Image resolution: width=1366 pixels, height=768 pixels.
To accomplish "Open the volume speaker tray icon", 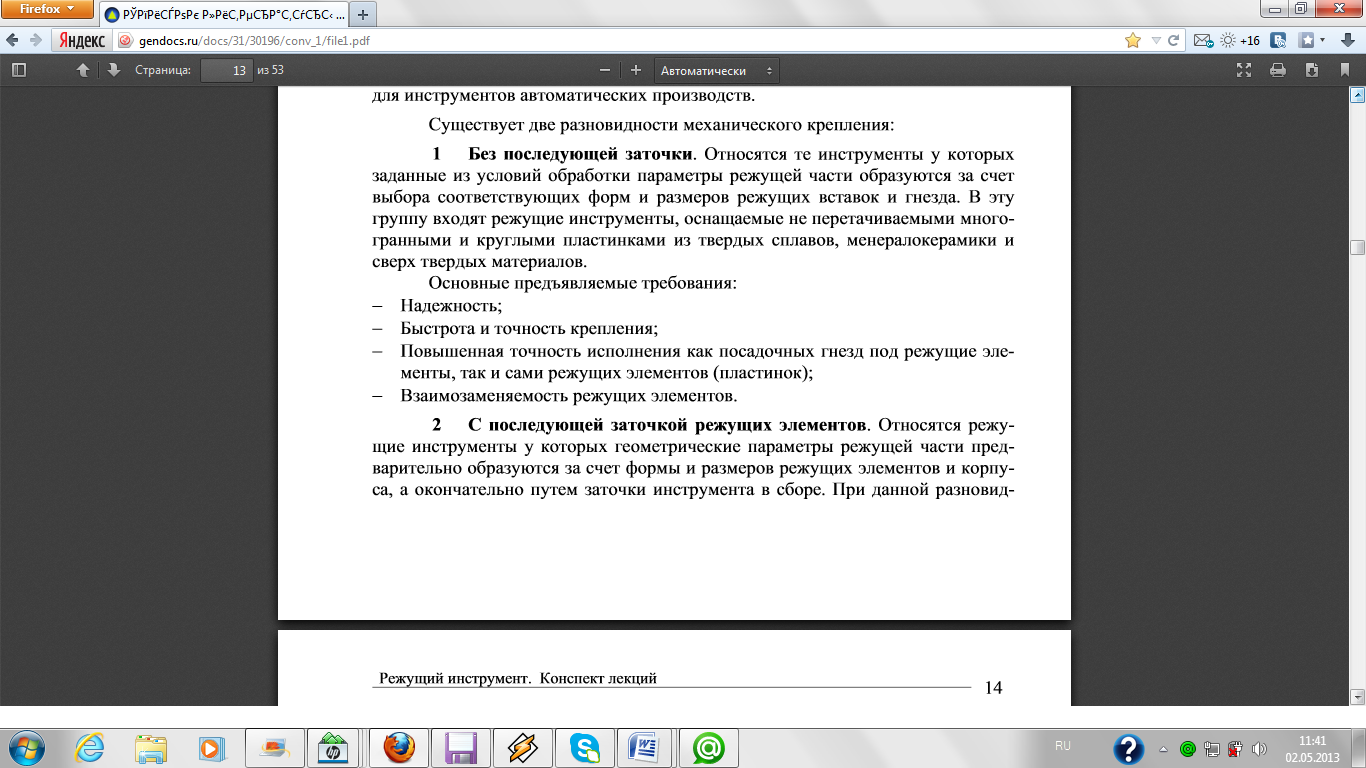I will 1258,748.
